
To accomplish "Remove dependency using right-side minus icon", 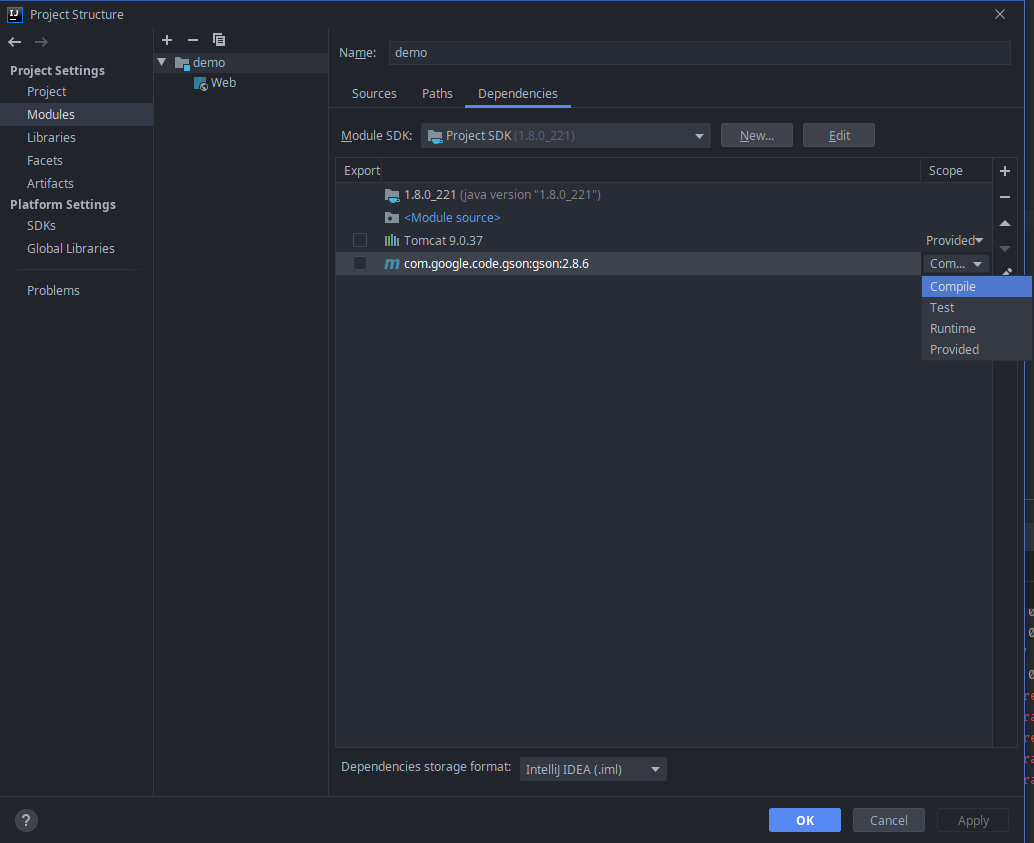I will coord(1005,197).
